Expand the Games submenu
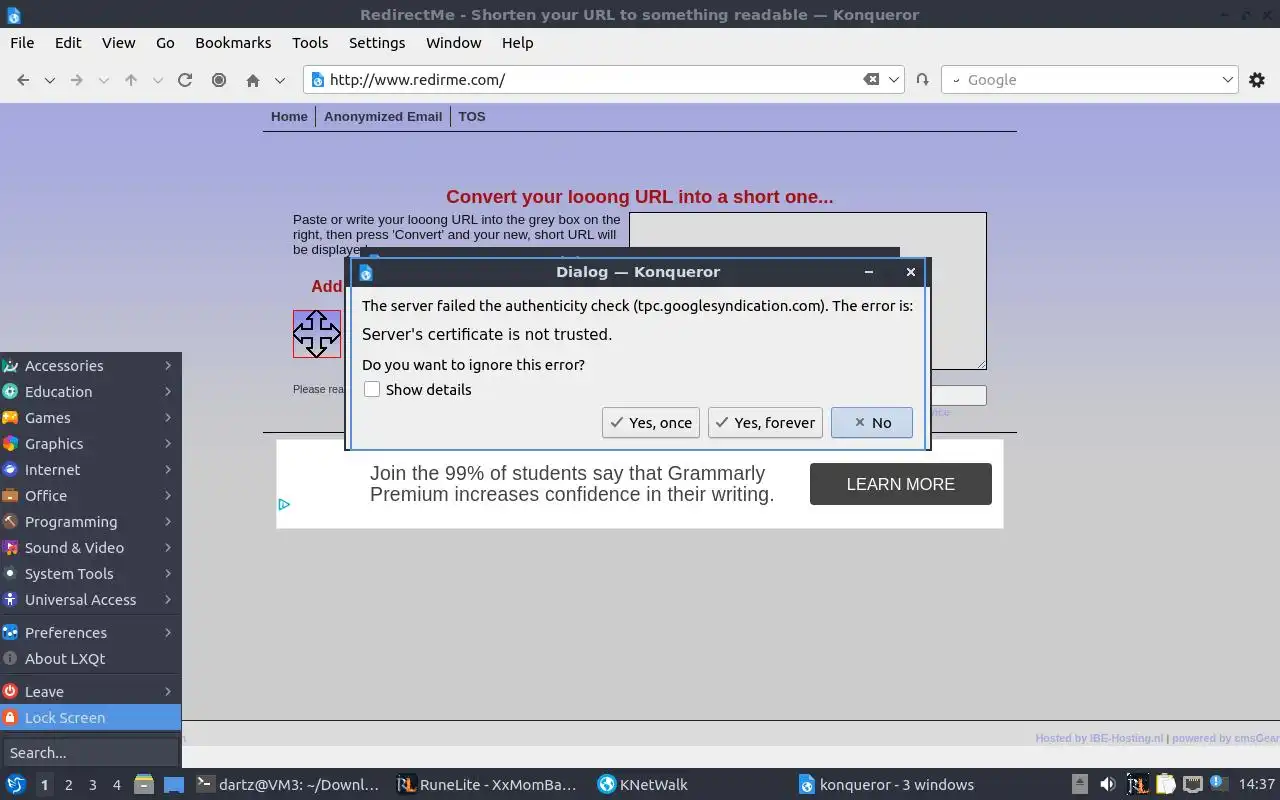 [90, 418]
